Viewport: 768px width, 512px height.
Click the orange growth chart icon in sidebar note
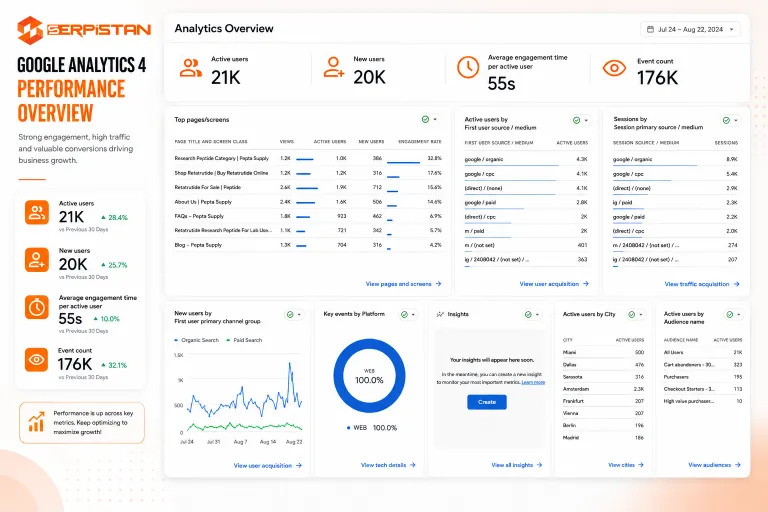click(x=36, y=422)
